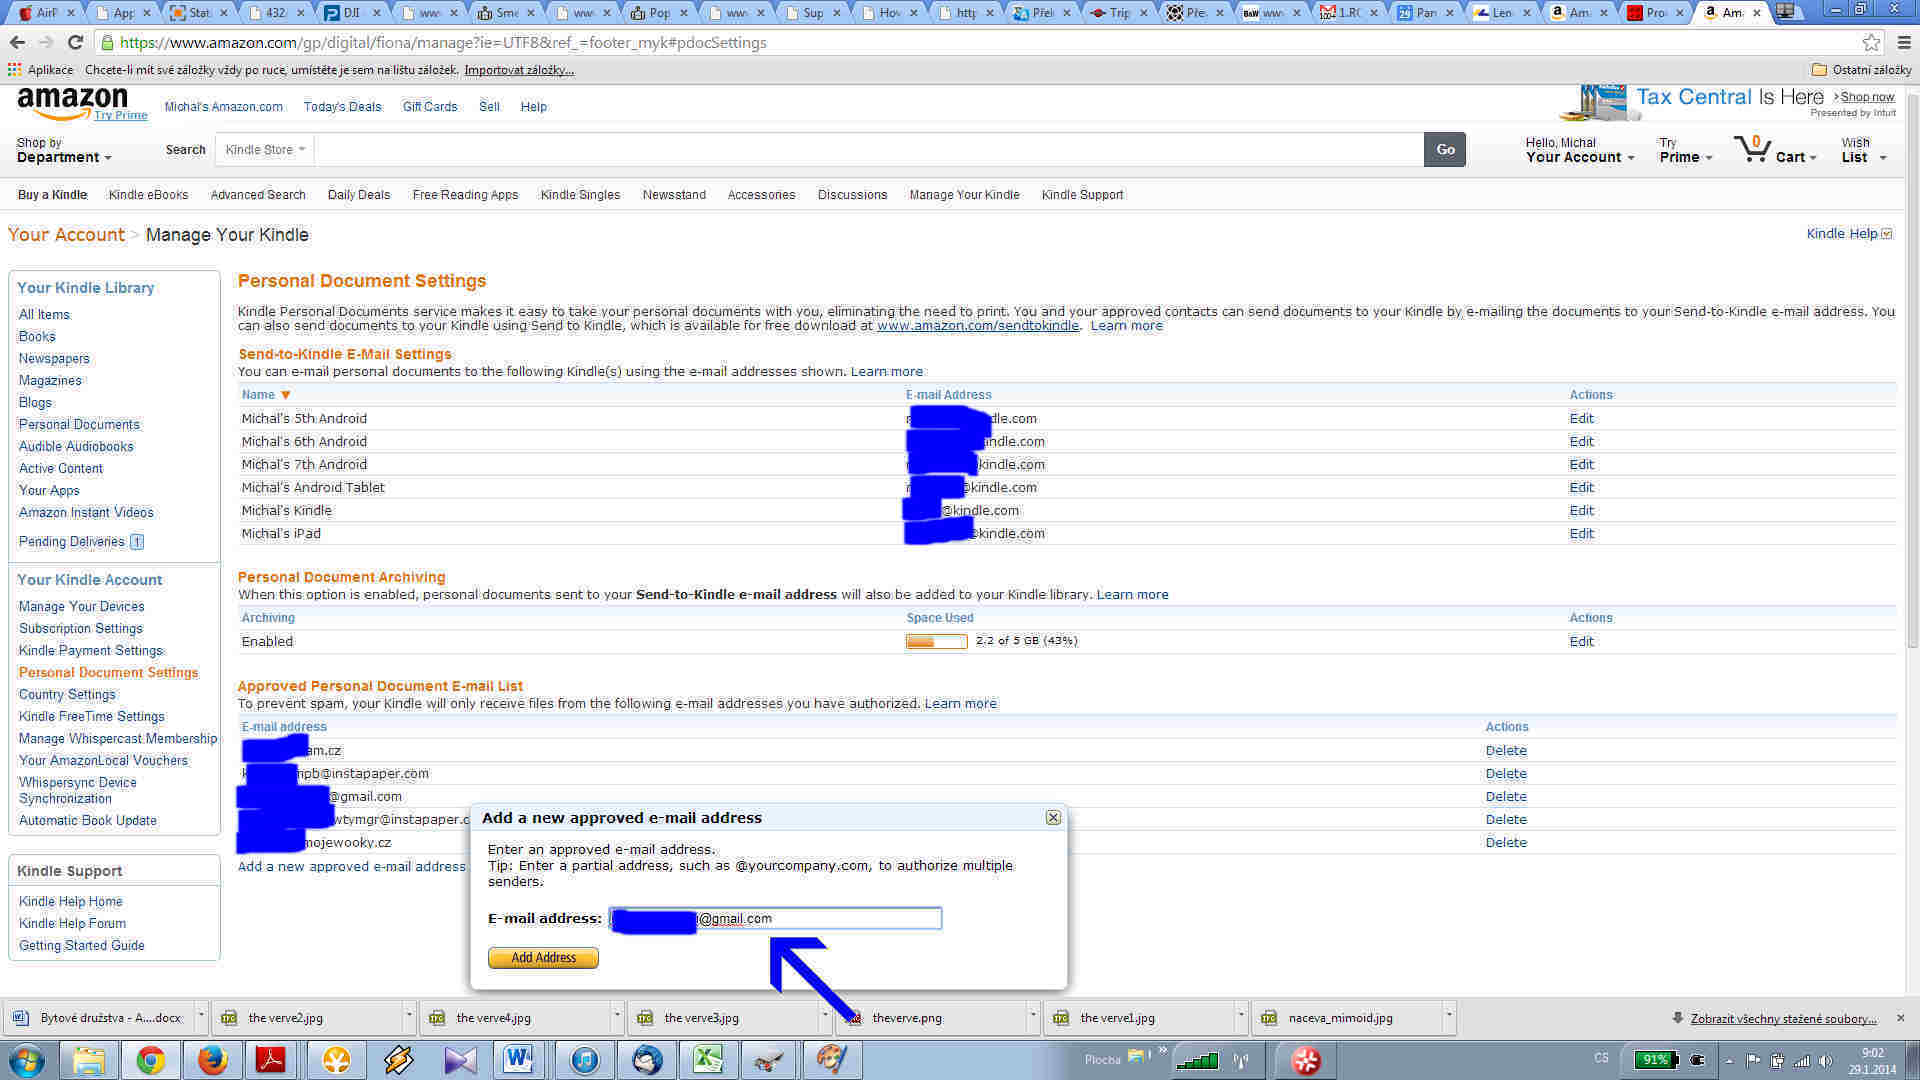Open the Tax Central Shop now link

(1867, 97)
